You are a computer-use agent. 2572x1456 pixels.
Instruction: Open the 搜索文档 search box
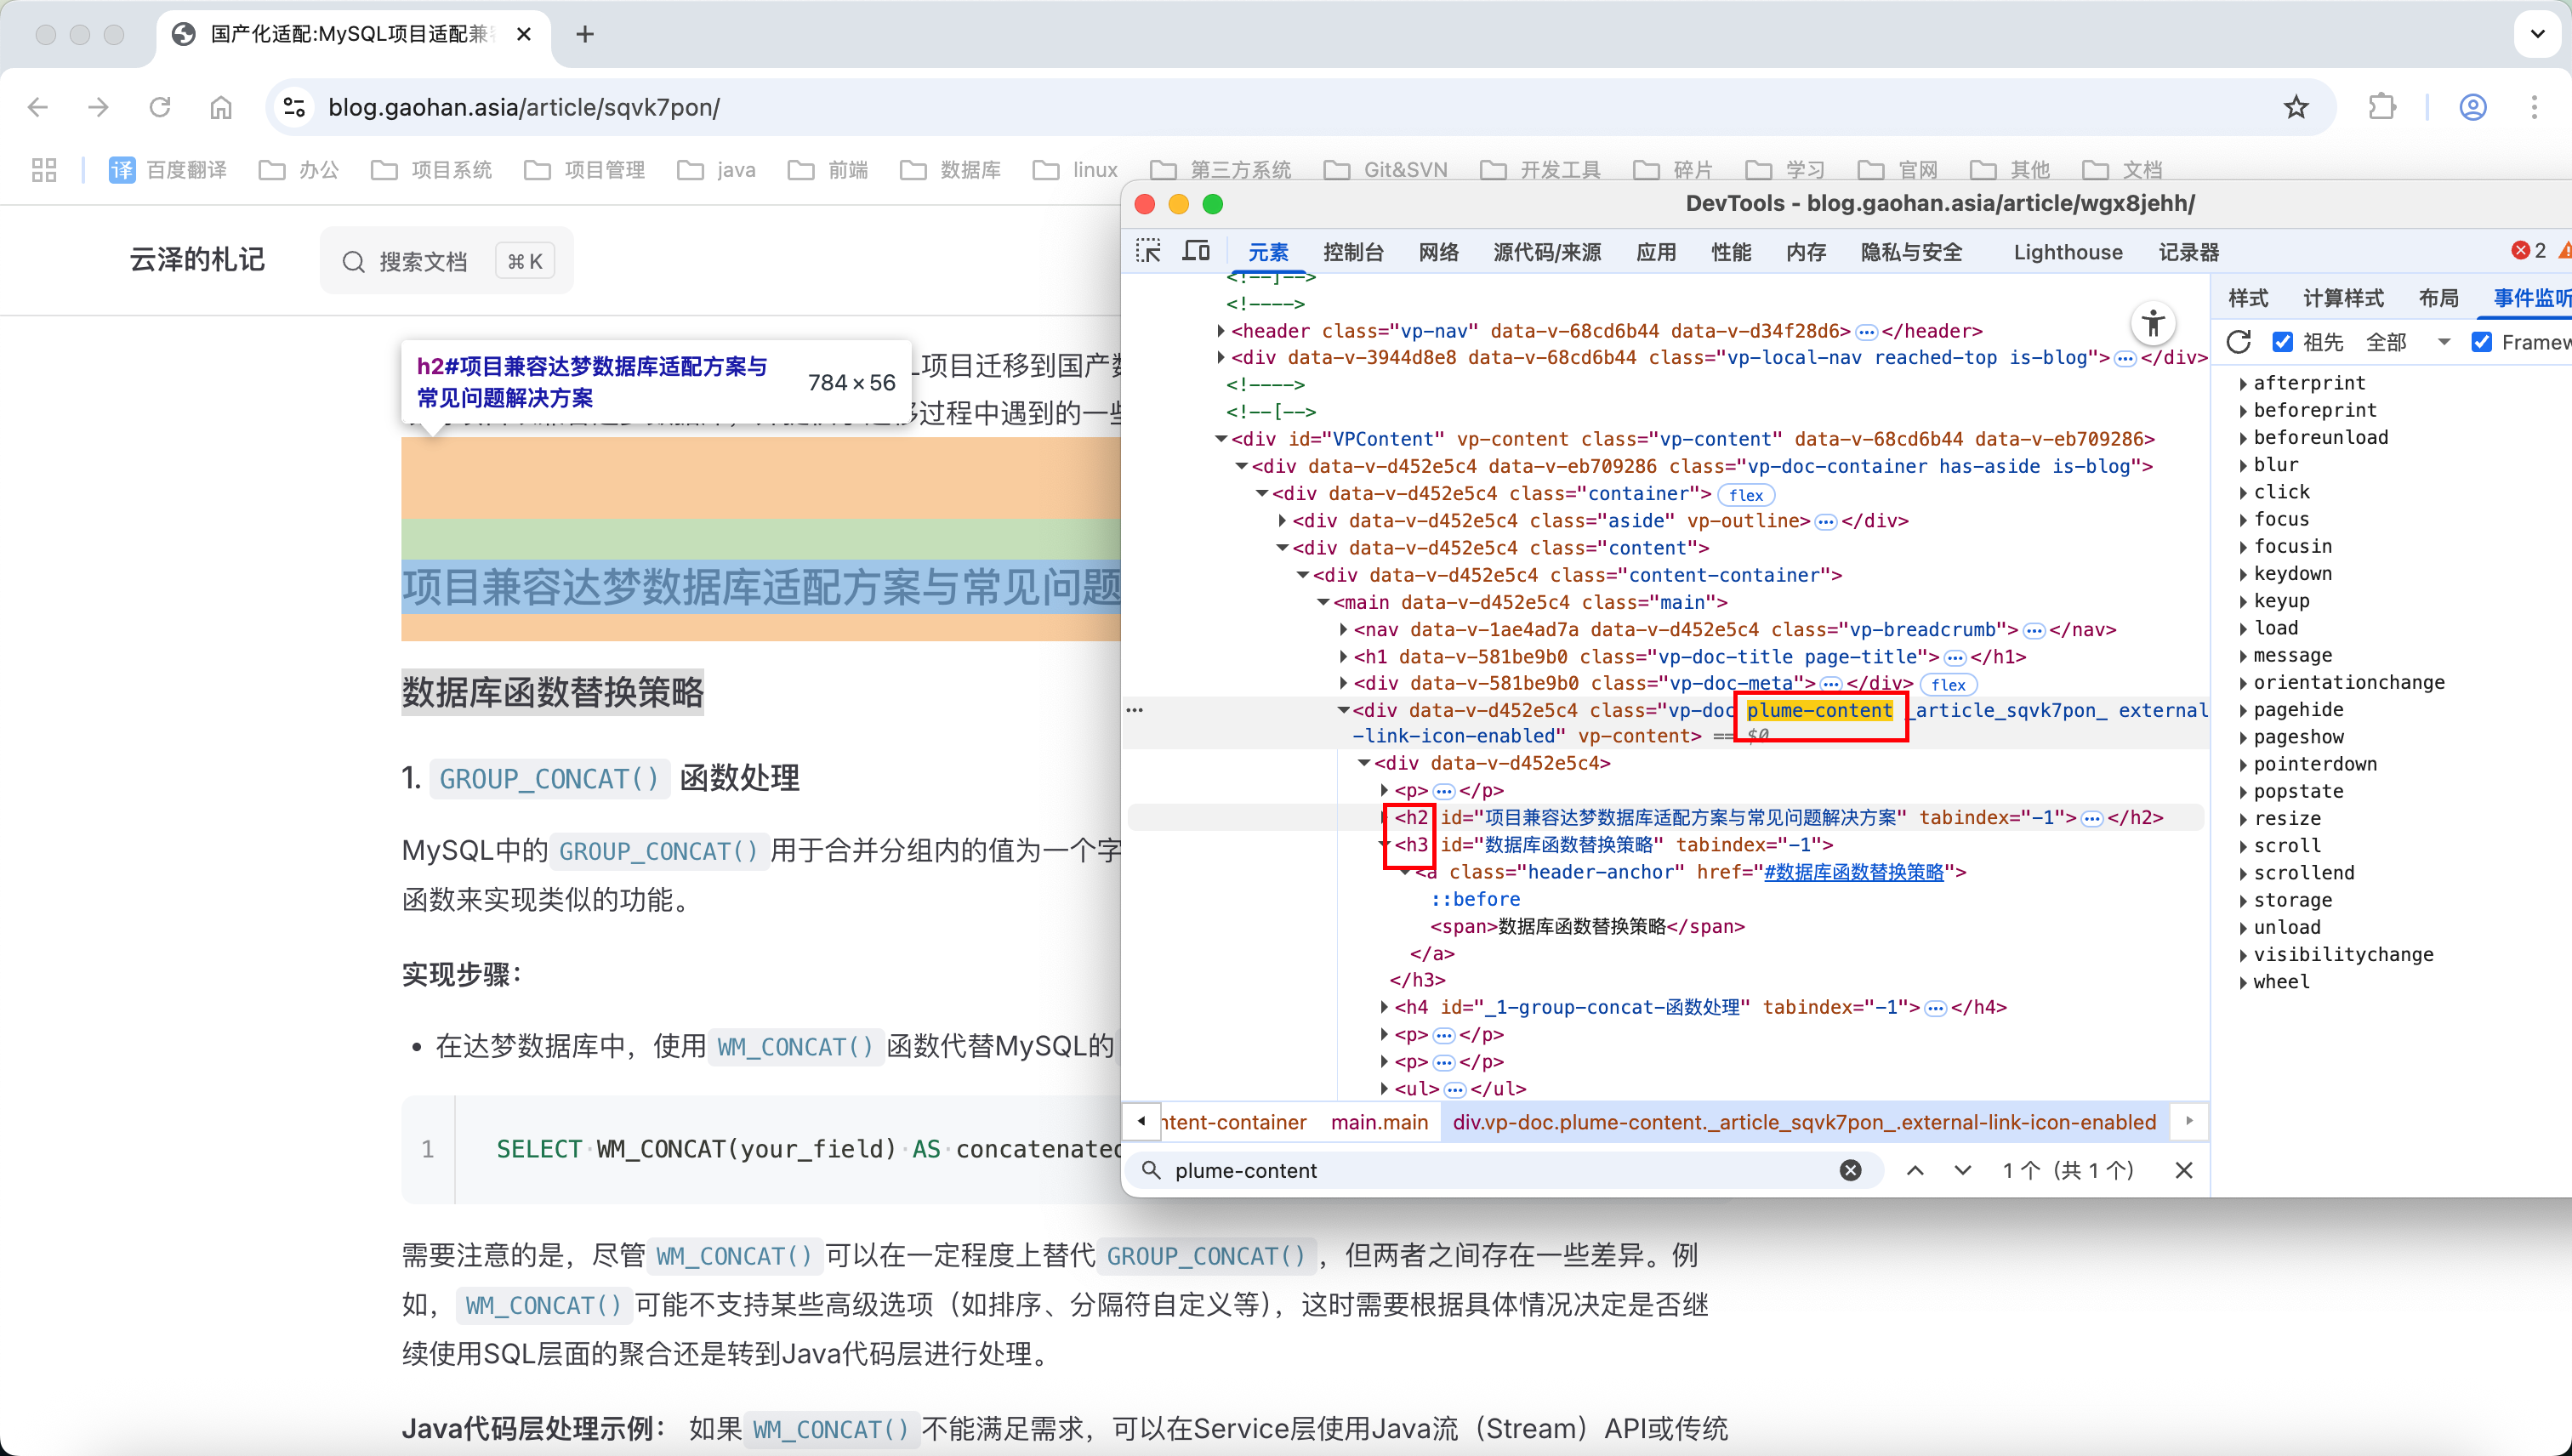(446, 261)
